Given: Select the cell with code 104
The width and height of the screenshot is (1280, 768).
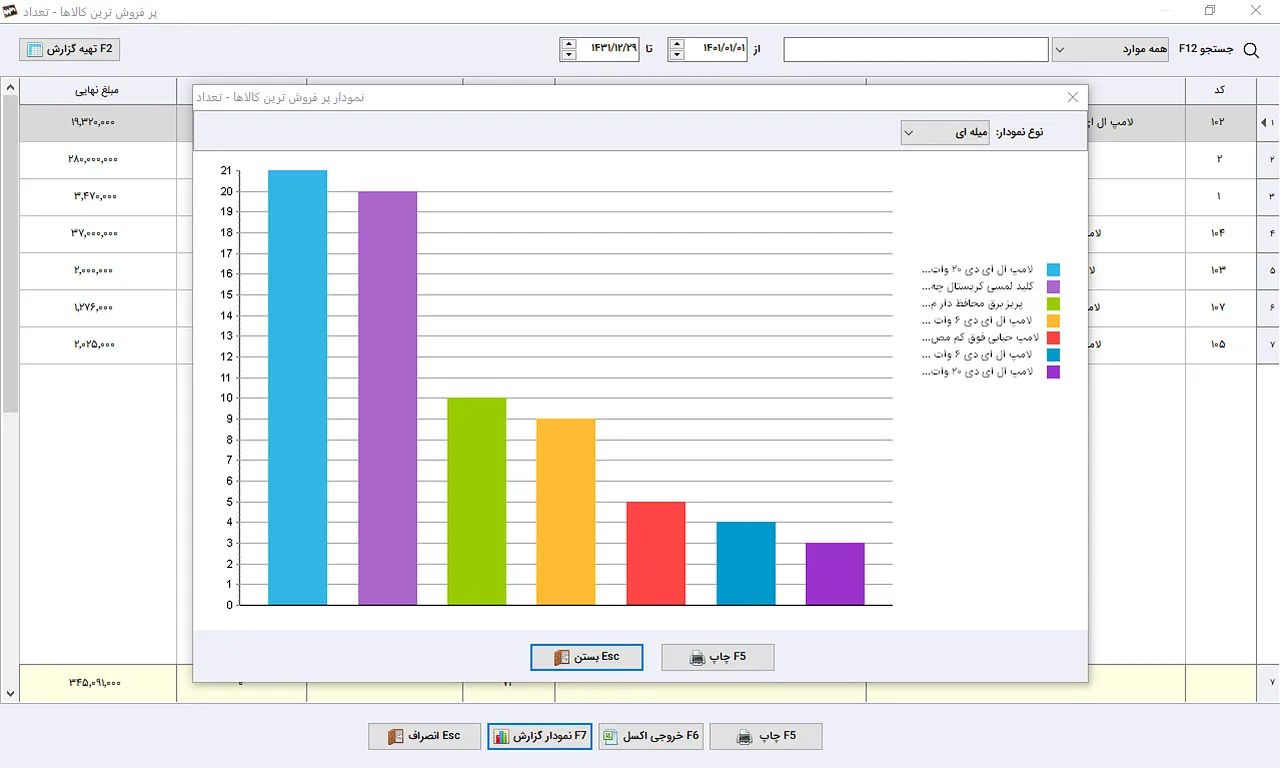Looking at the screenshot, I should coord(1219,233).
